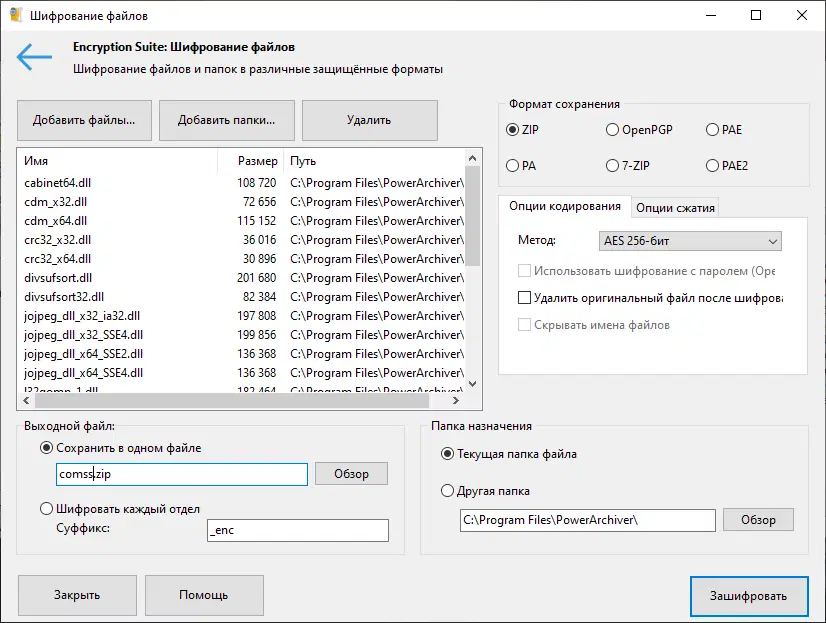Minimize the Шифрование файлов window

711,15
